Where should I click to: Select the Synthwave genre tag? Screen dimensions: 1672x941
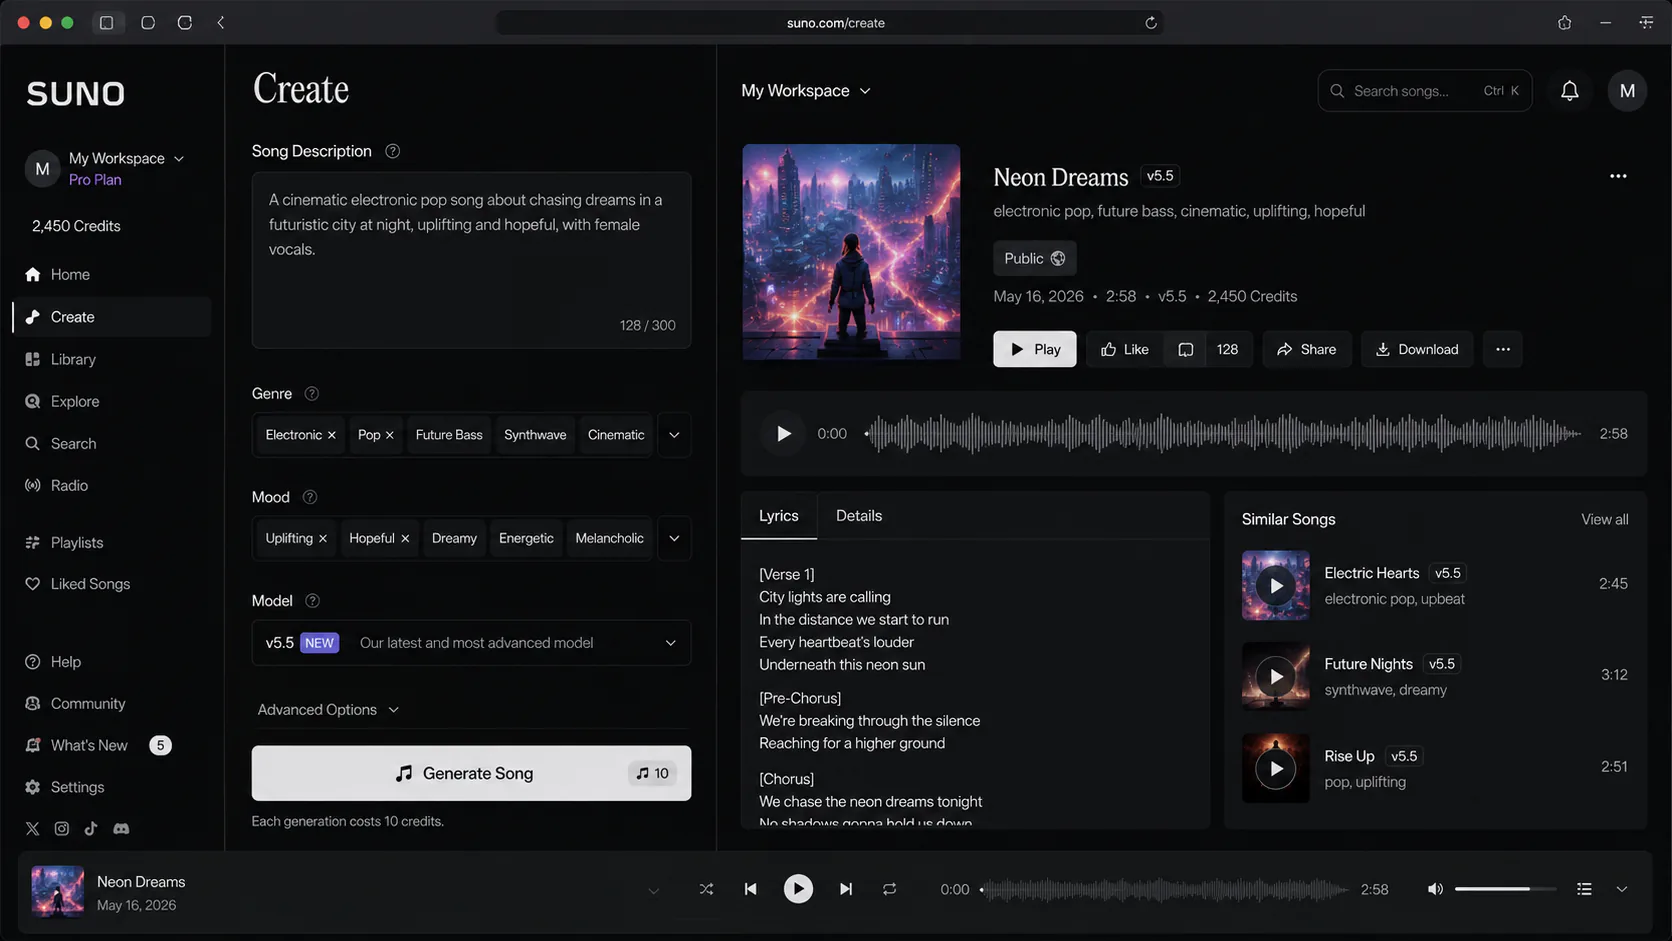(535, 435)
